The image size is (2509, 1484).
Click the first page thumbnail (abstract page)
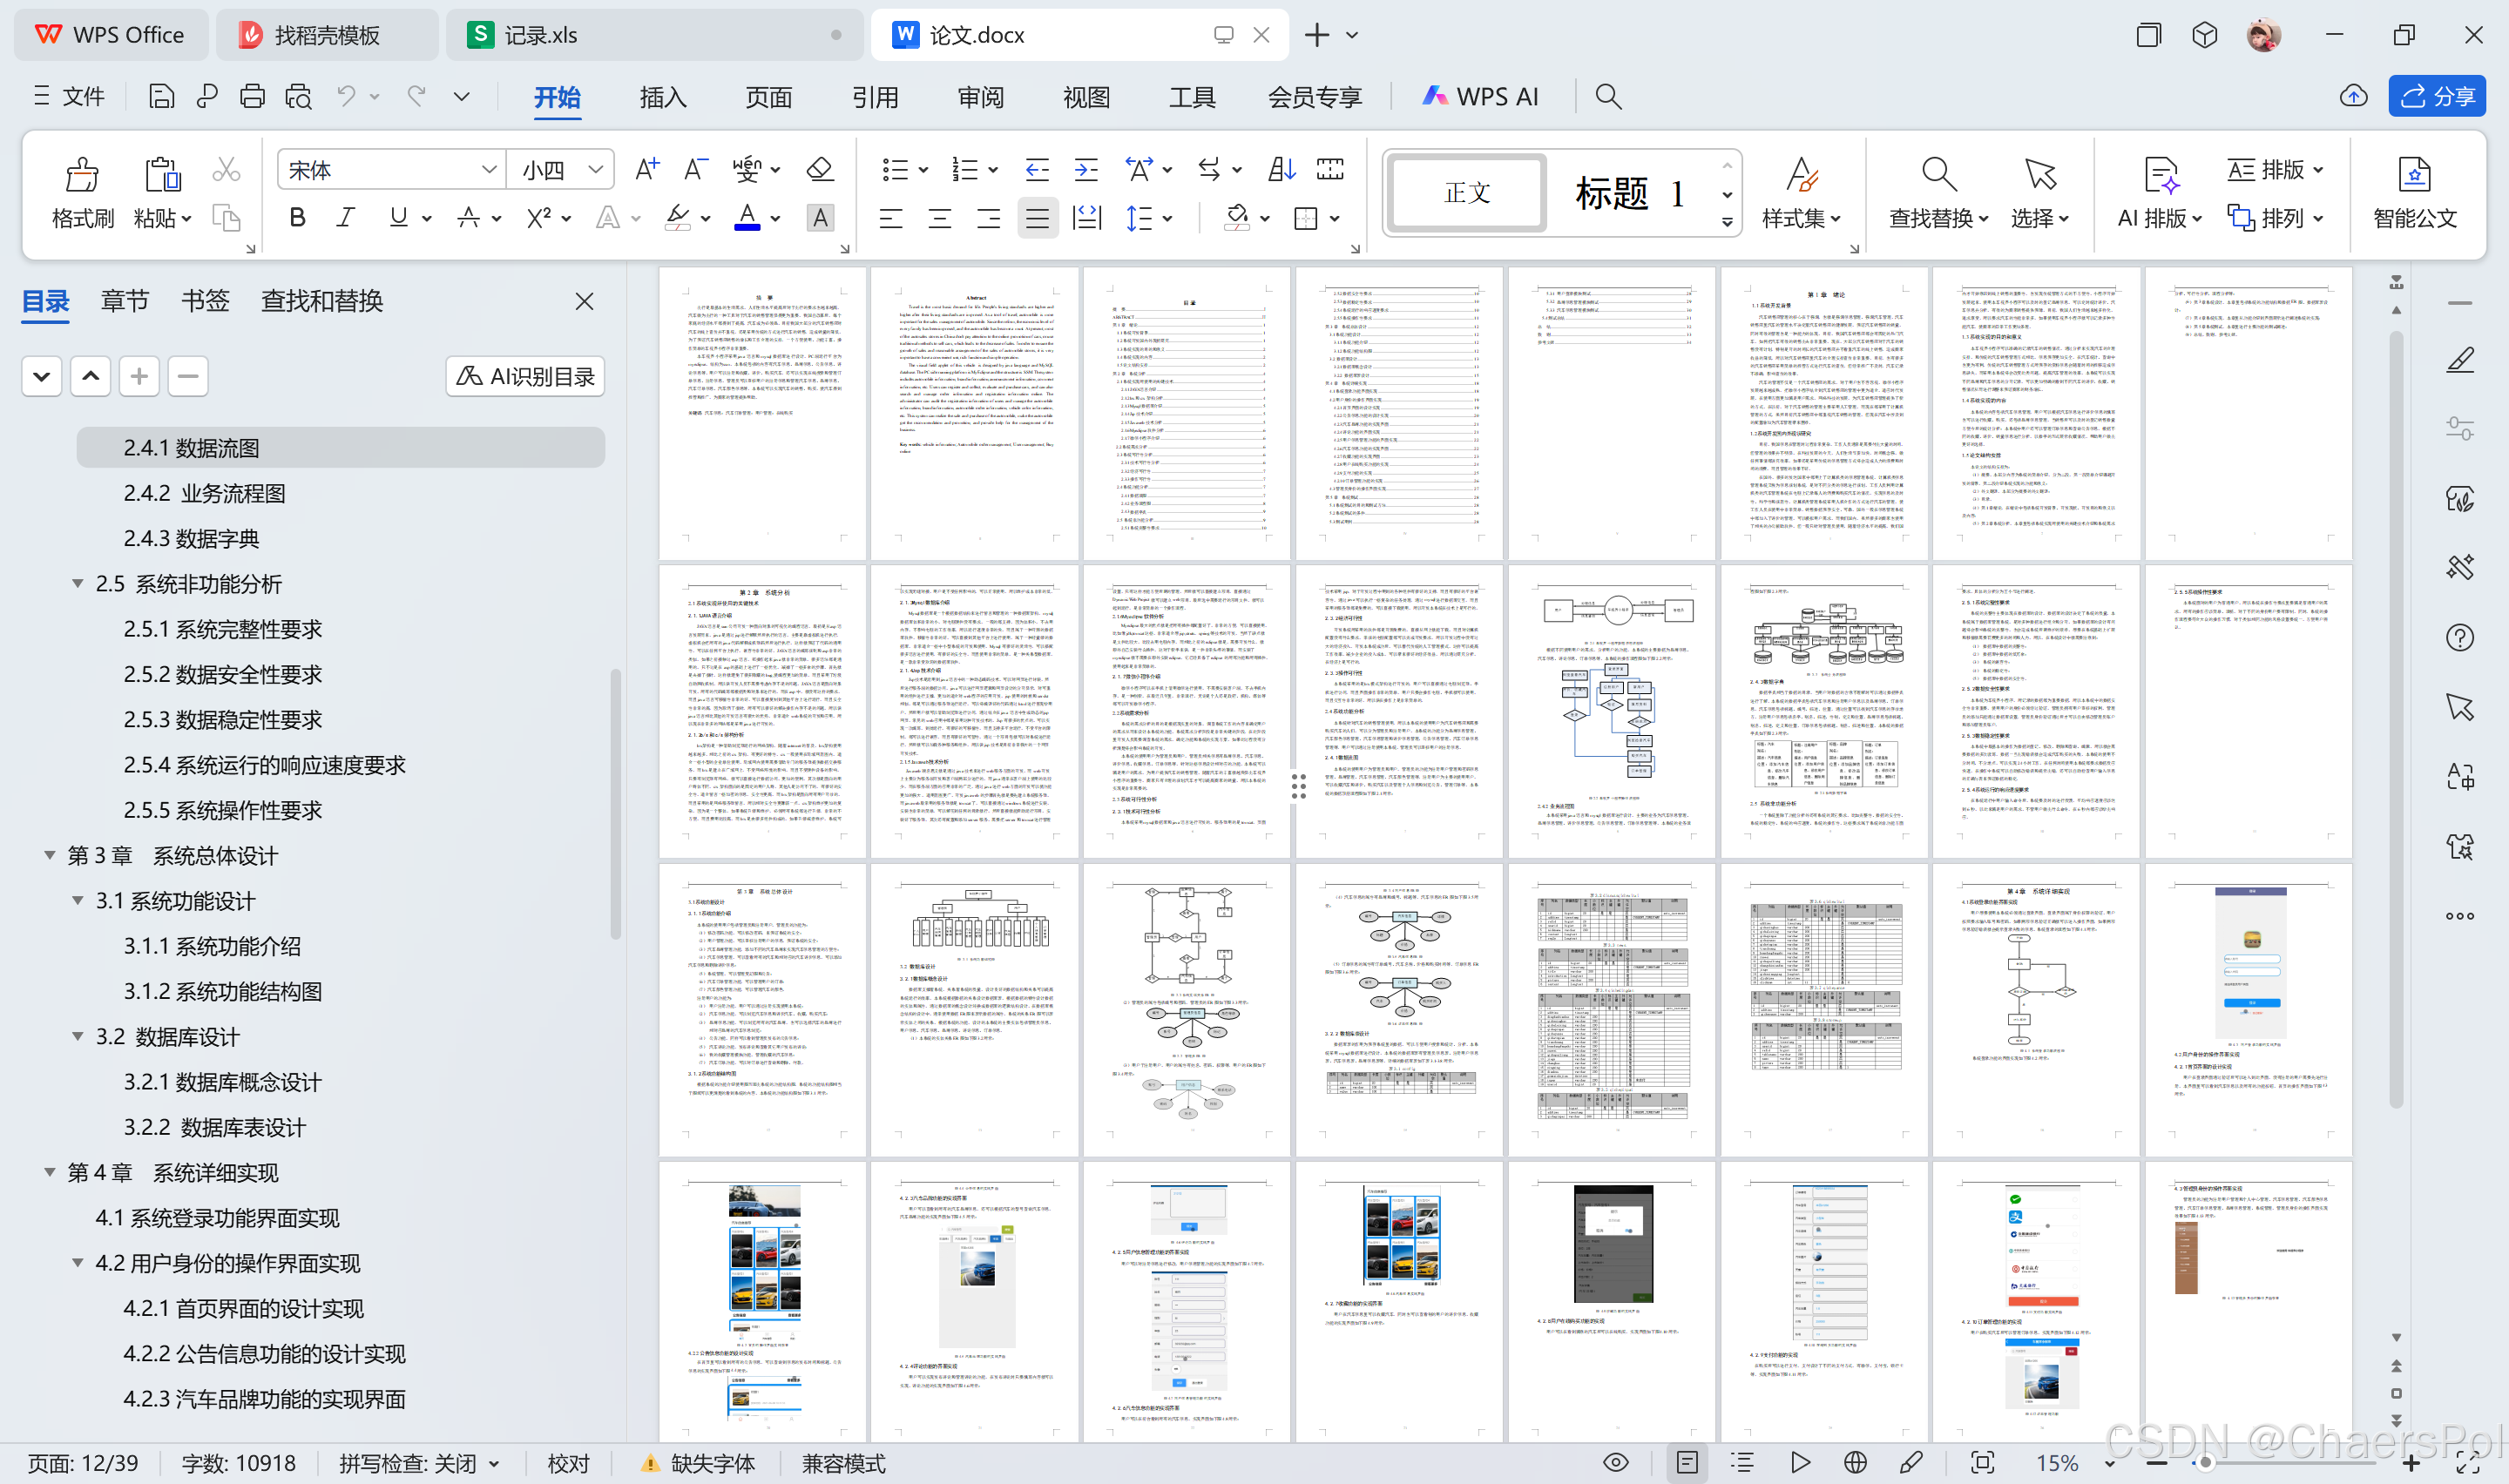coord(762,413)
